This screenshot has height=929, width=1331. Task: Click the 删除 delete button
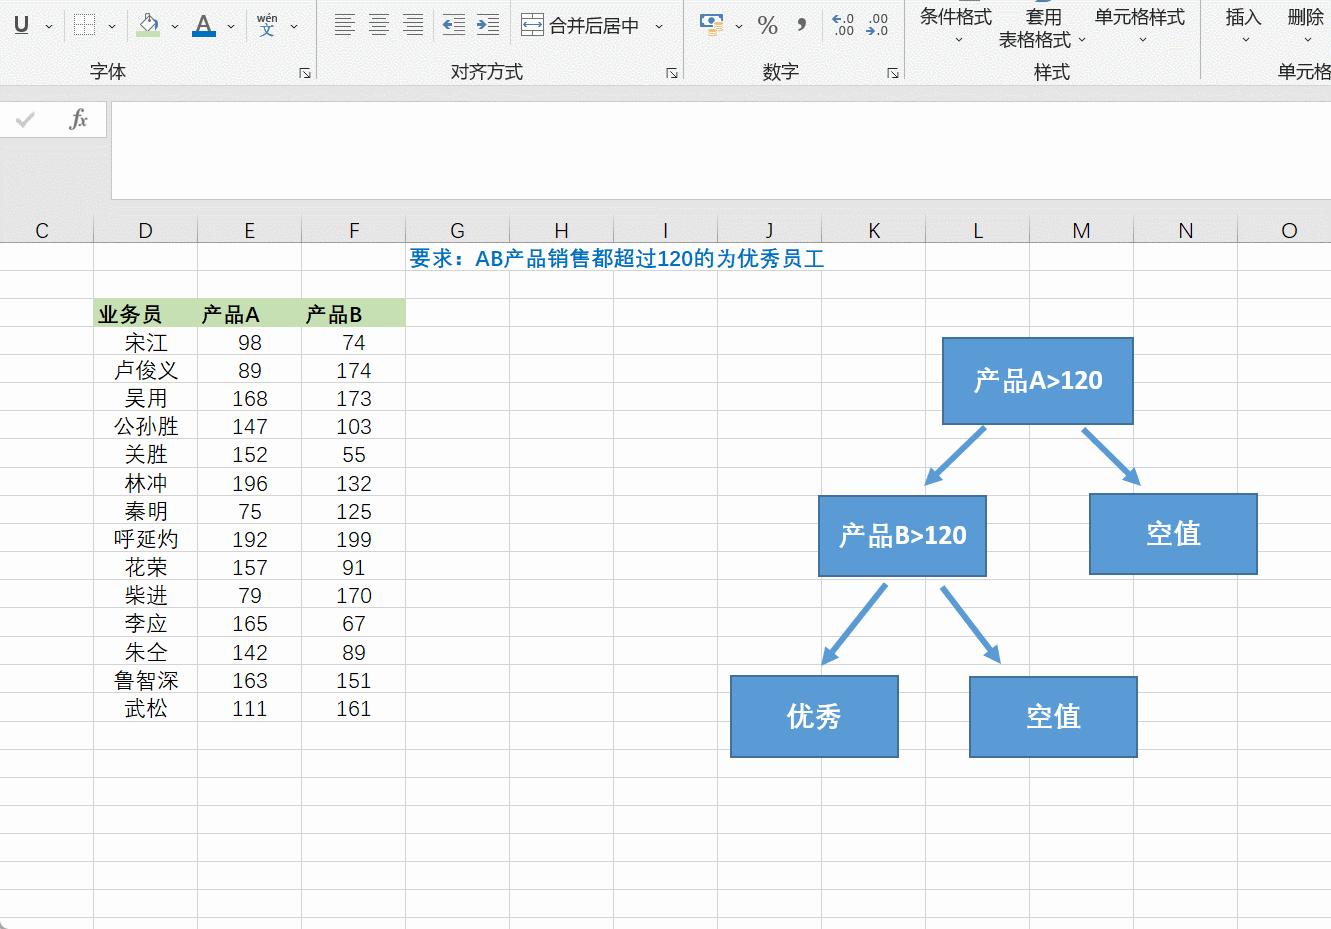(1305, 25)
